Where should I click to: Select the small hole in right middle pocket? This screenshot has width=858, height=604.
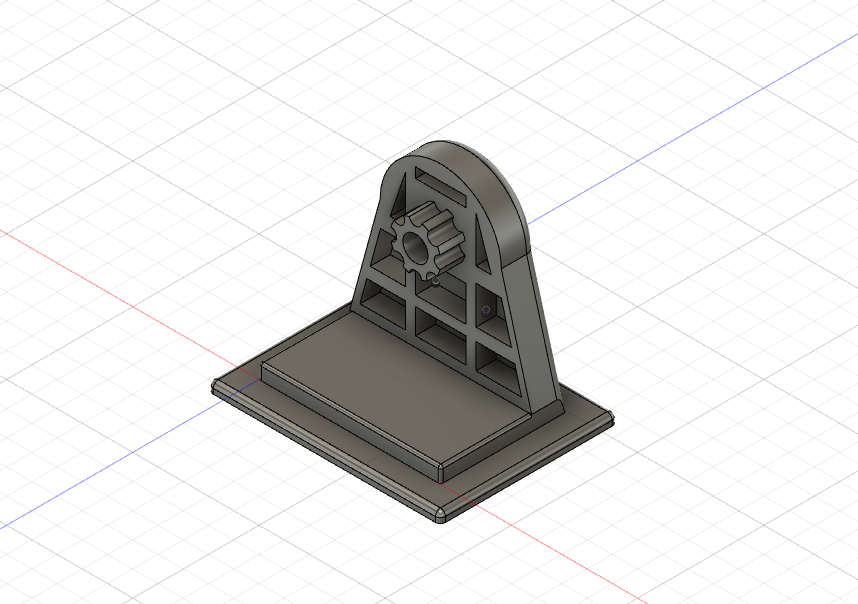pyautogui.click(x=485, y=311)
